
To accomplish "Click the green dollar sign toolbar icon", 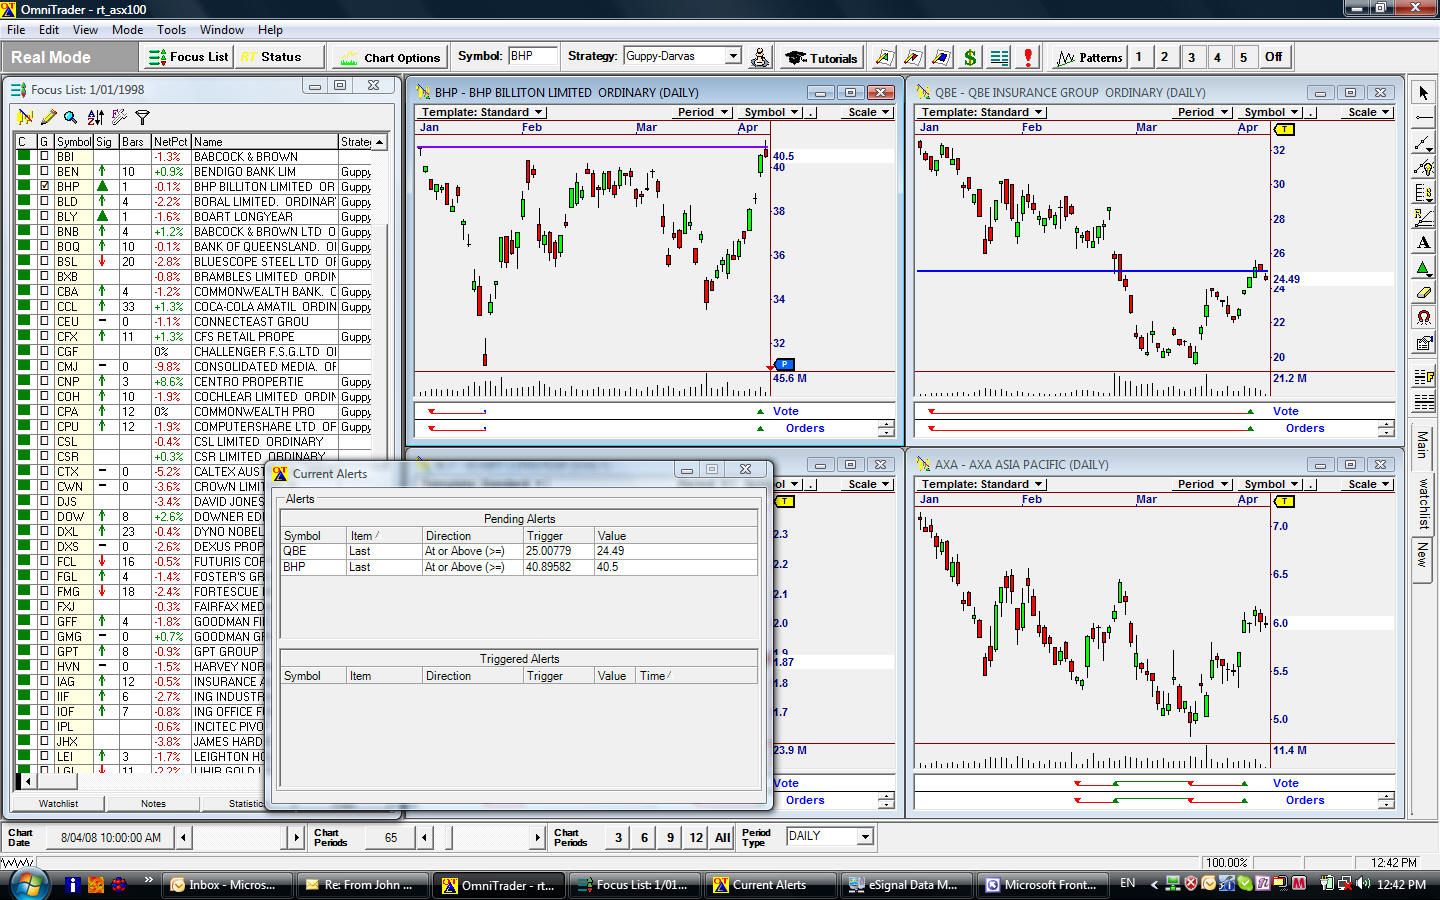I will pyautogui.click(x=969, y=57).
